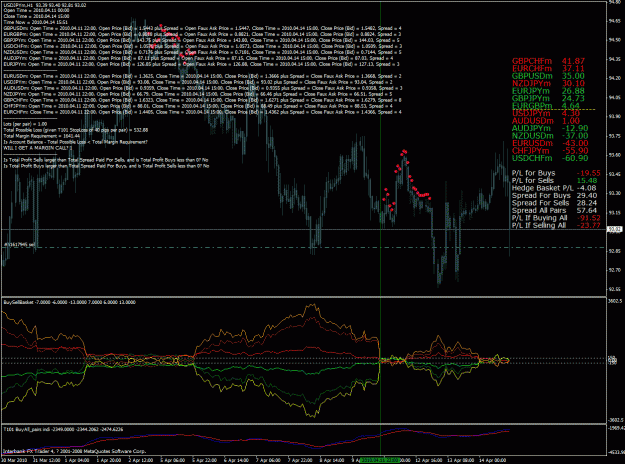Viewport: 625px width, 464px height.
Task: Click the 'WILL I GET A MARGIN CALL?' line
Action: pos(38,148)
